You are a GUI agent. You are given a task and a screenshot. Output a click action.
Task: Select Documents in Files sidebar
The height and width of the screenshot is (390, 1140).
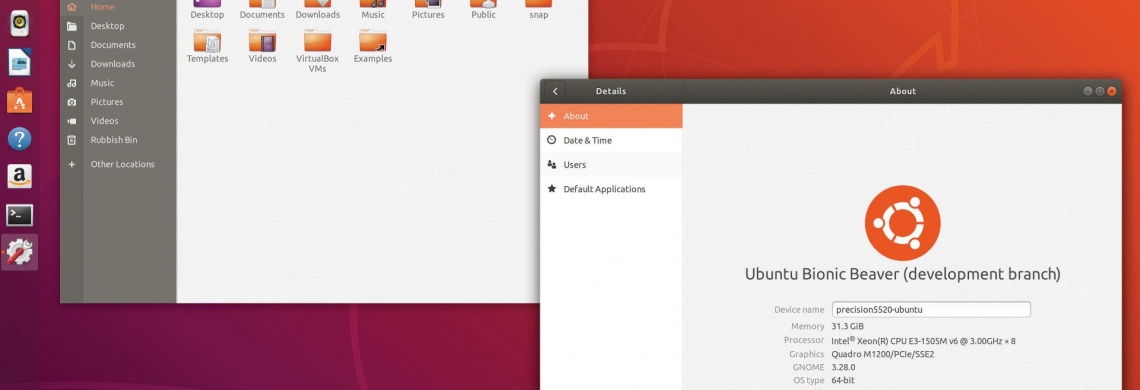point(118,44)
